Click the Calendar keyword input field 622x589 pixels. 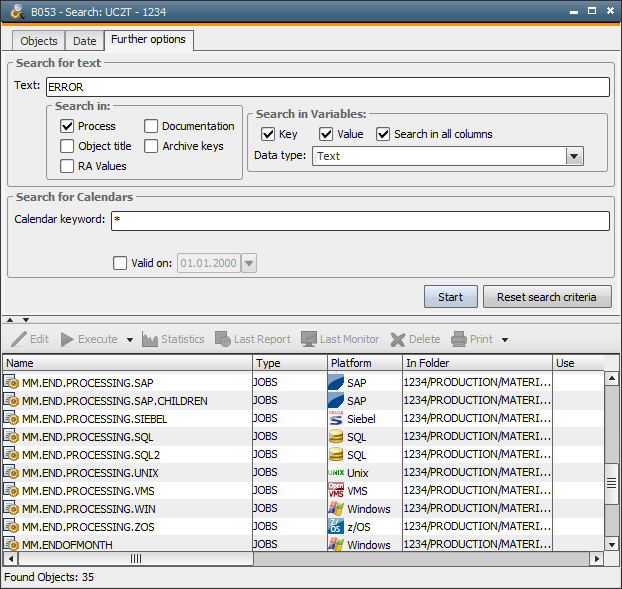pos(360,221)
